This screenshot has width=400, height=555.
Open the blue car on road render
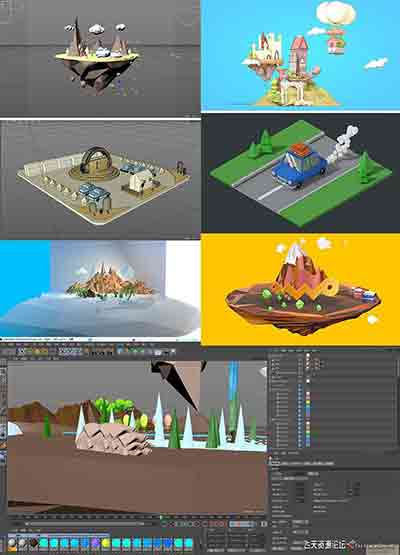[301, 173]
